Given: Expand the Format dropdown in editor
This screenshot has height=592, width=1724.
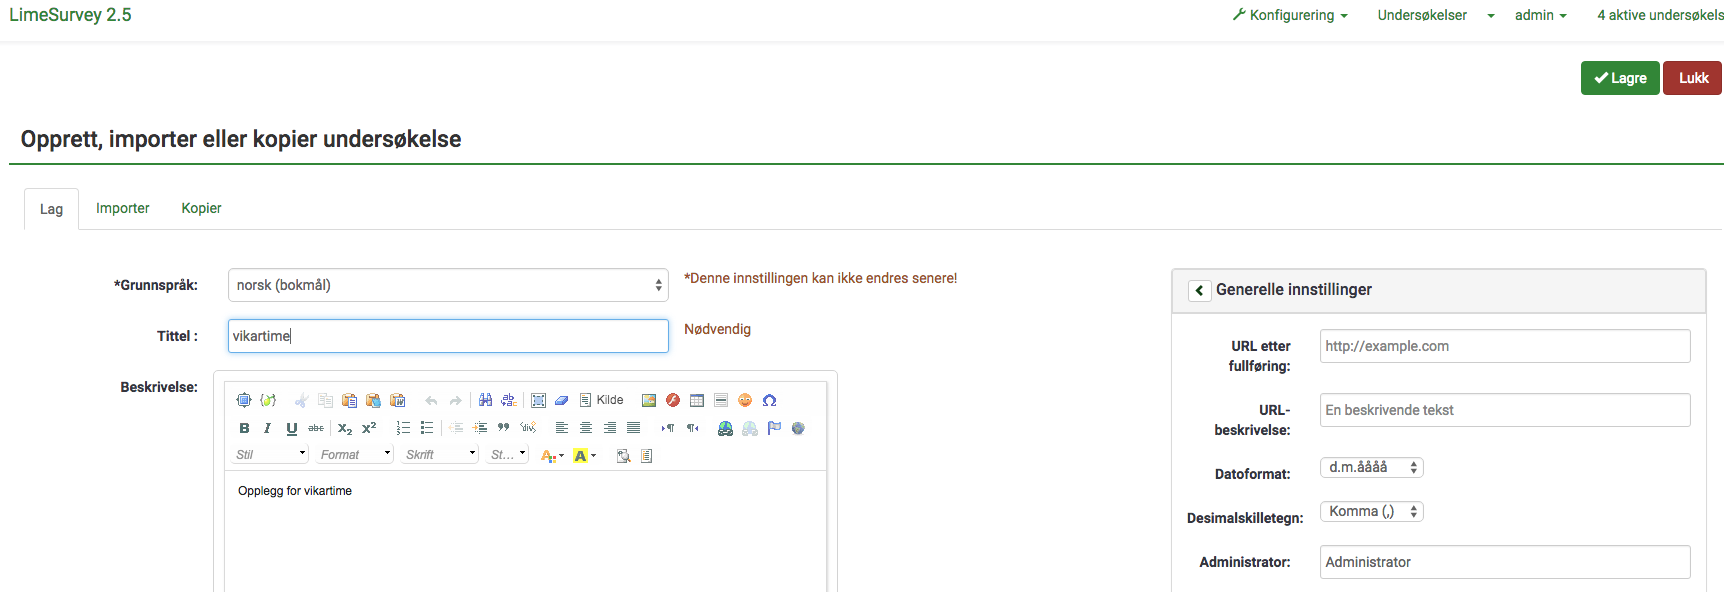Looking at the screenshot, I should click(x=355, y=454).
